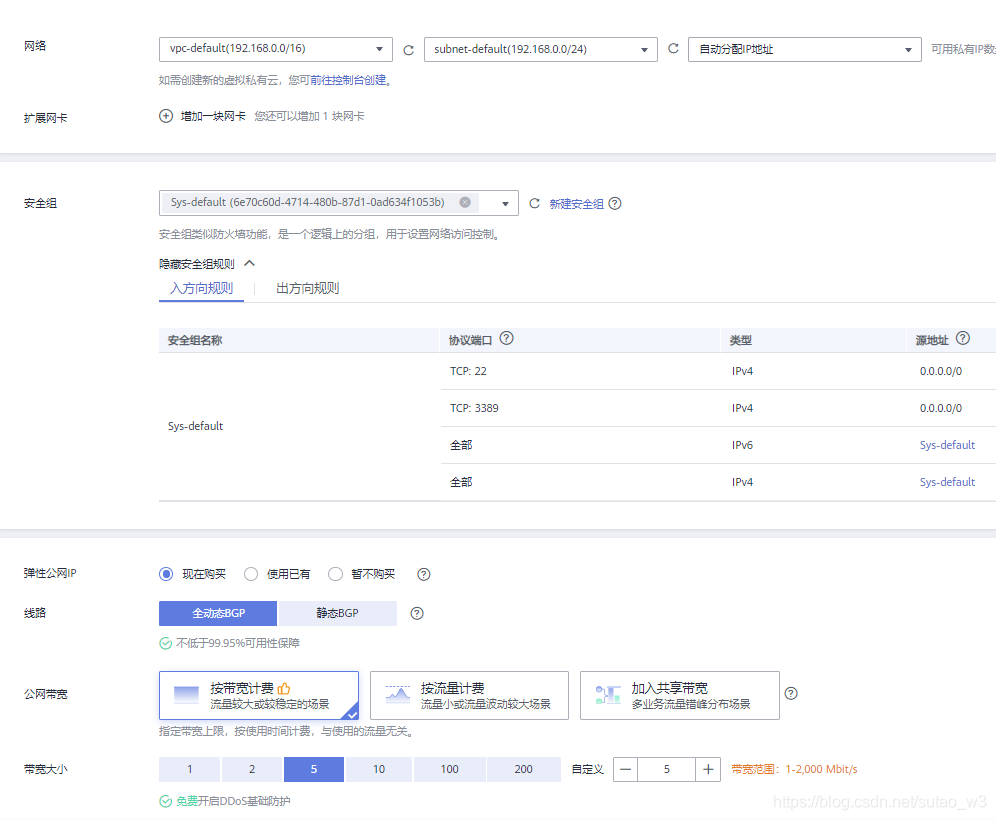996x820 pixels.
Task: Follow the 前往控制台创建 link
Action: pos(348,81)
